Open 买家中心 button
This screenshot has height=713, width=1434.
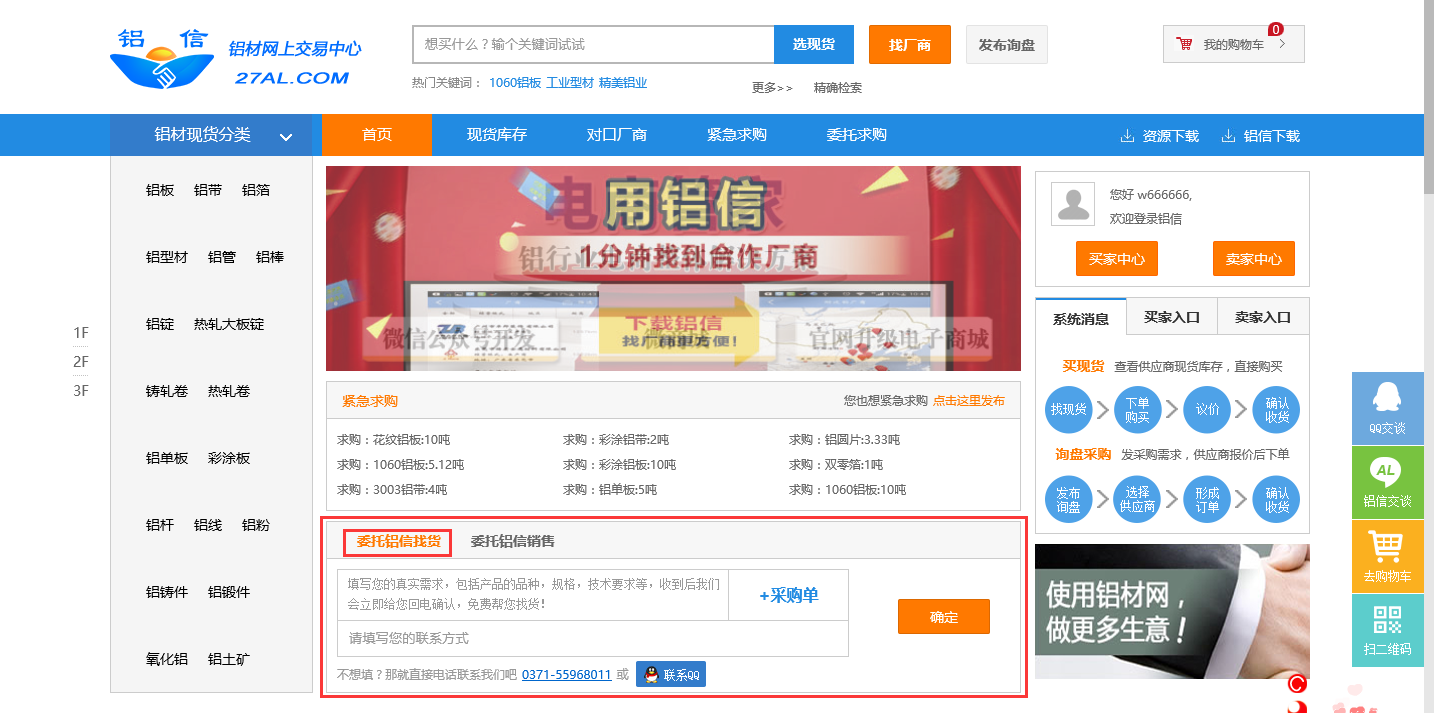[1117, 259]
